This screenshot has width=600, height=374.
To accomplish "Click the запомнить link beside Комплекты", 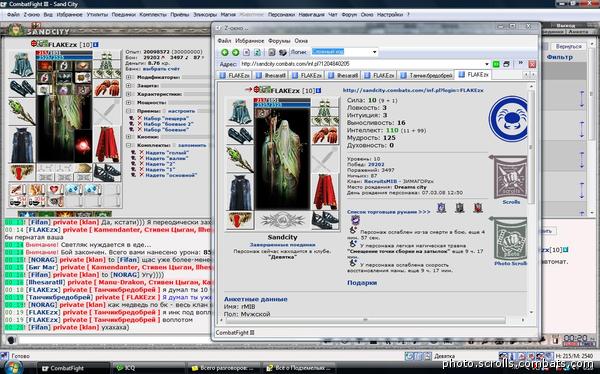I will tap(192, 145).
